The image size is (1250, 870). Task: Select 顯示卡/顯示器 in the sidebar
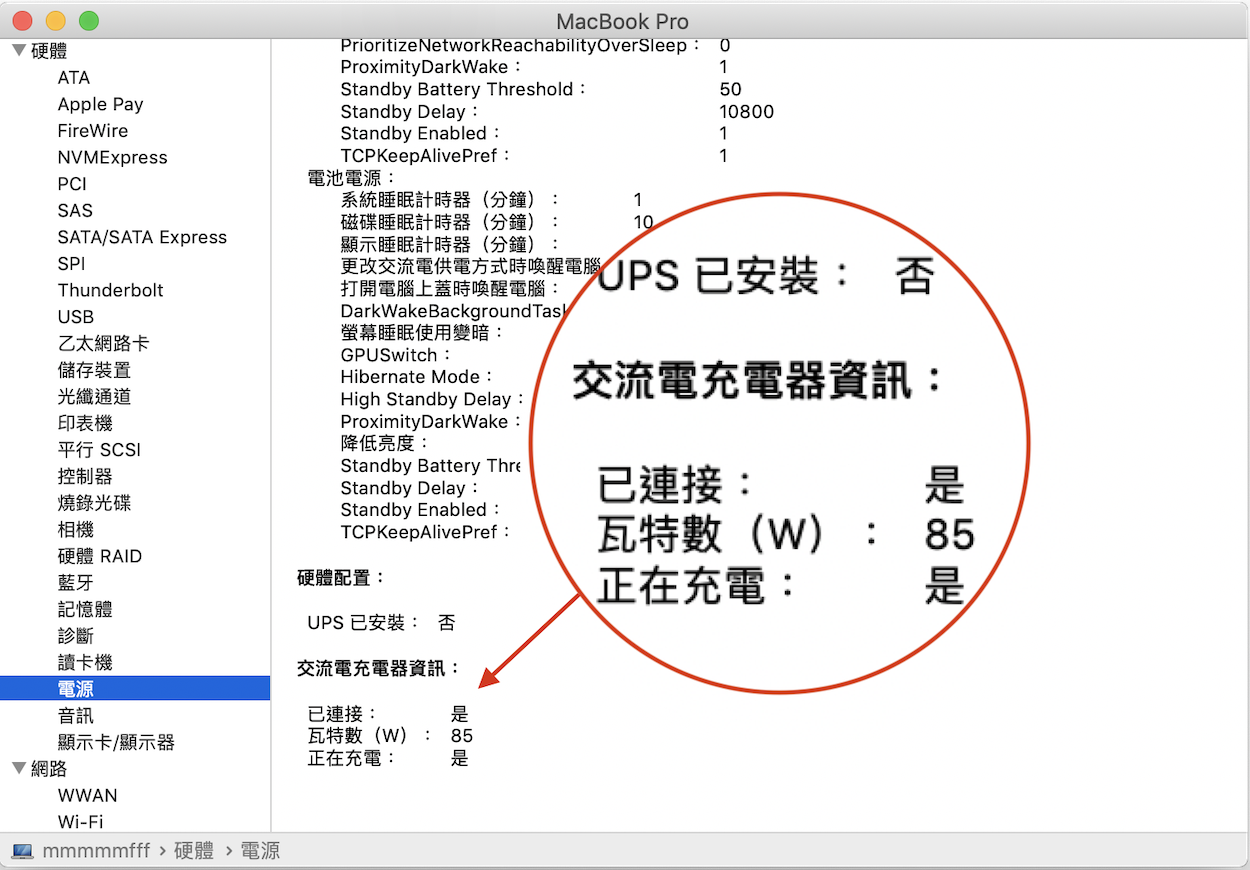[x=116, y=742]
